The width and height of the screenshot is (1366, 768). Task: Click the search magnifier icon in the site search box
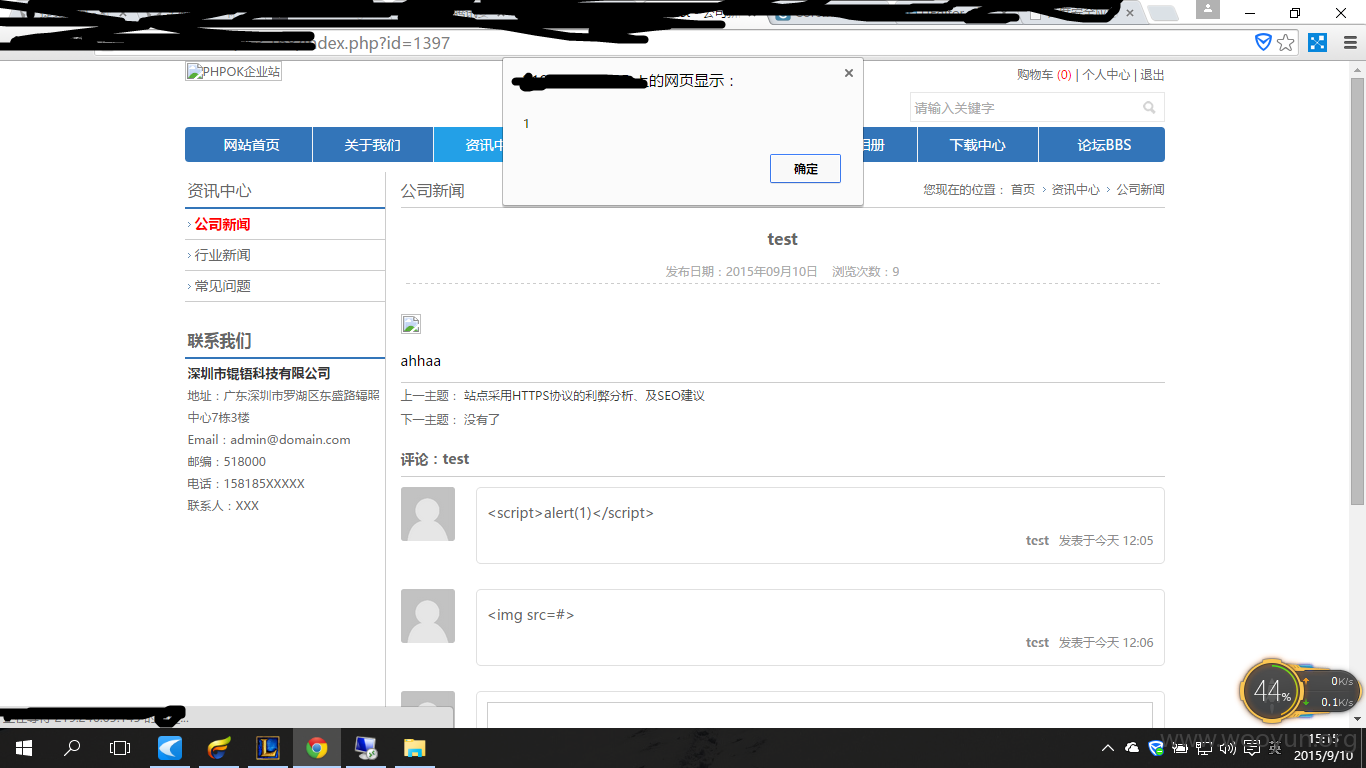pyautogui.click(x=1149, y=108)
